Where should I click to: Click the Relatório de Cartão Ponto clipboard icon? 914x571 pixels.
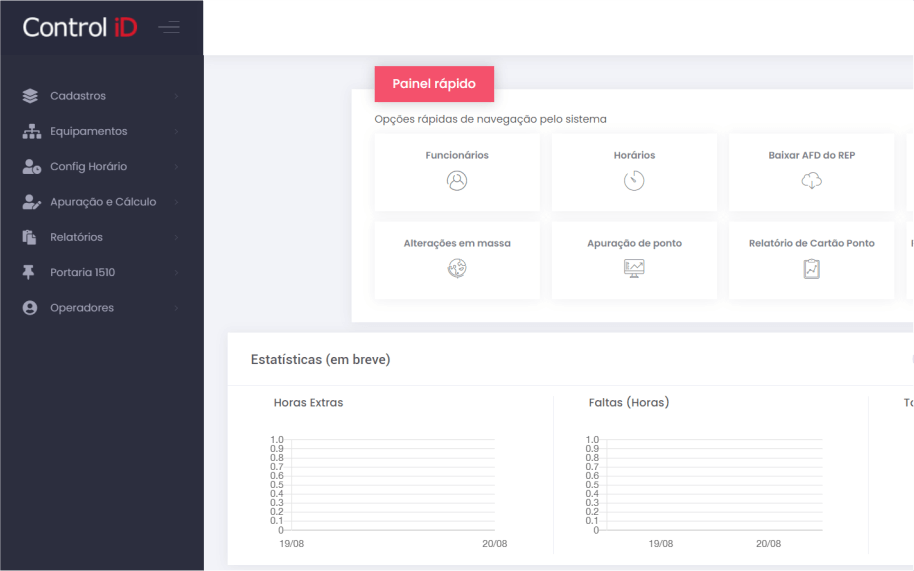point(811,269)
